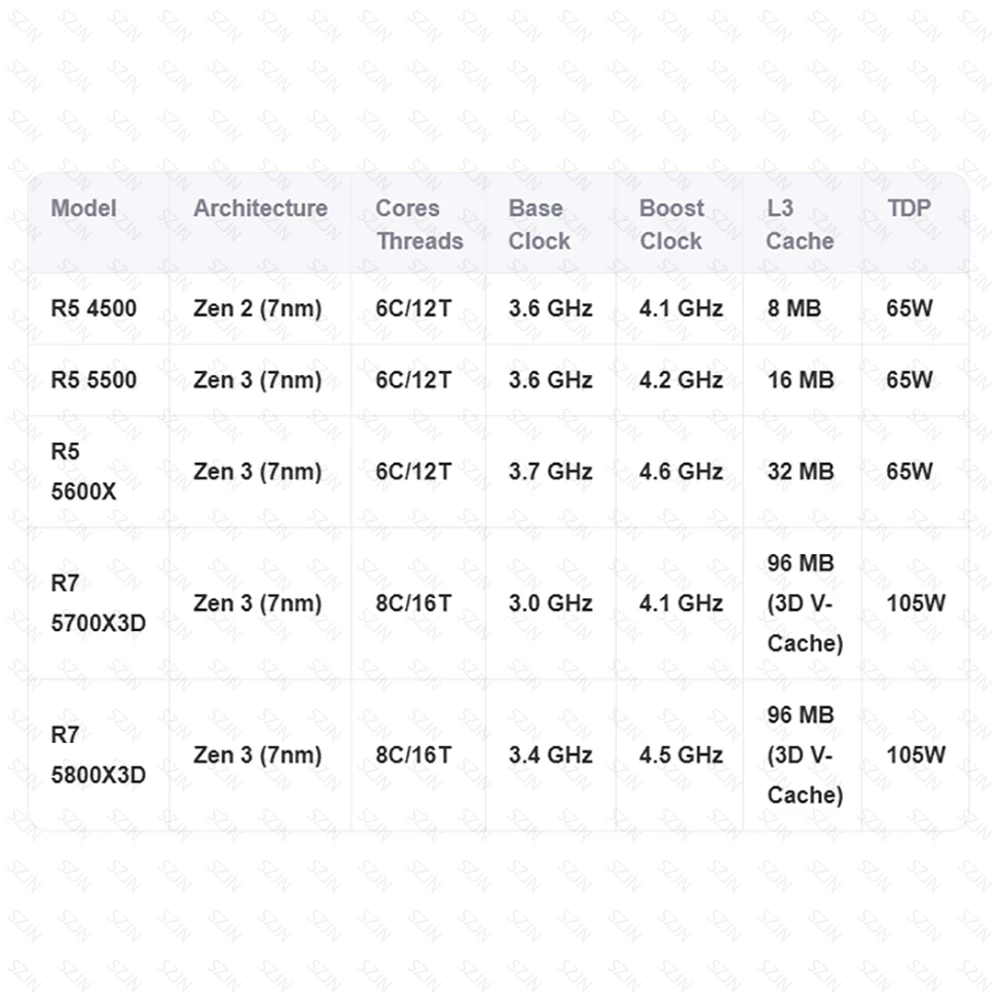Select the R7 5800X3D model cell
1000x1000 pixels.
(98, 755)
